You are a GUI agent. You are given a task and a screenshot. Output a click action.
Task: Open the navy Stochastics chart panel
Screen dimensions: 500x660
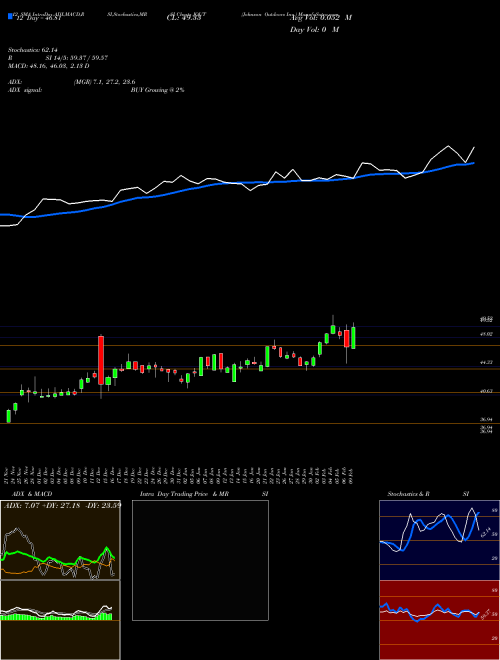pos(439,540)
